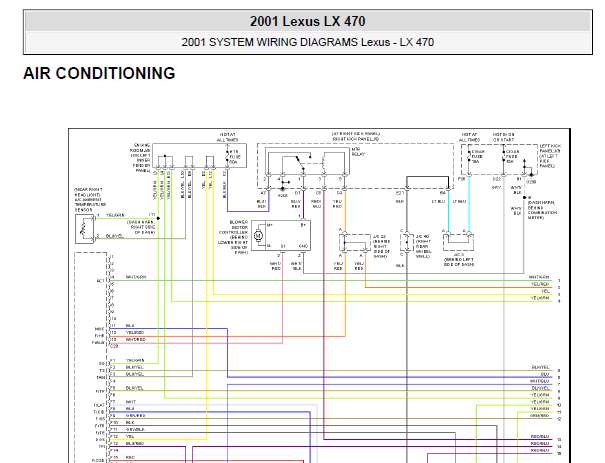Click the 2001 System Wiring Diagrams subtitle
The height and width of the screenshot is (463, 605).
click(x=308, y=42)
